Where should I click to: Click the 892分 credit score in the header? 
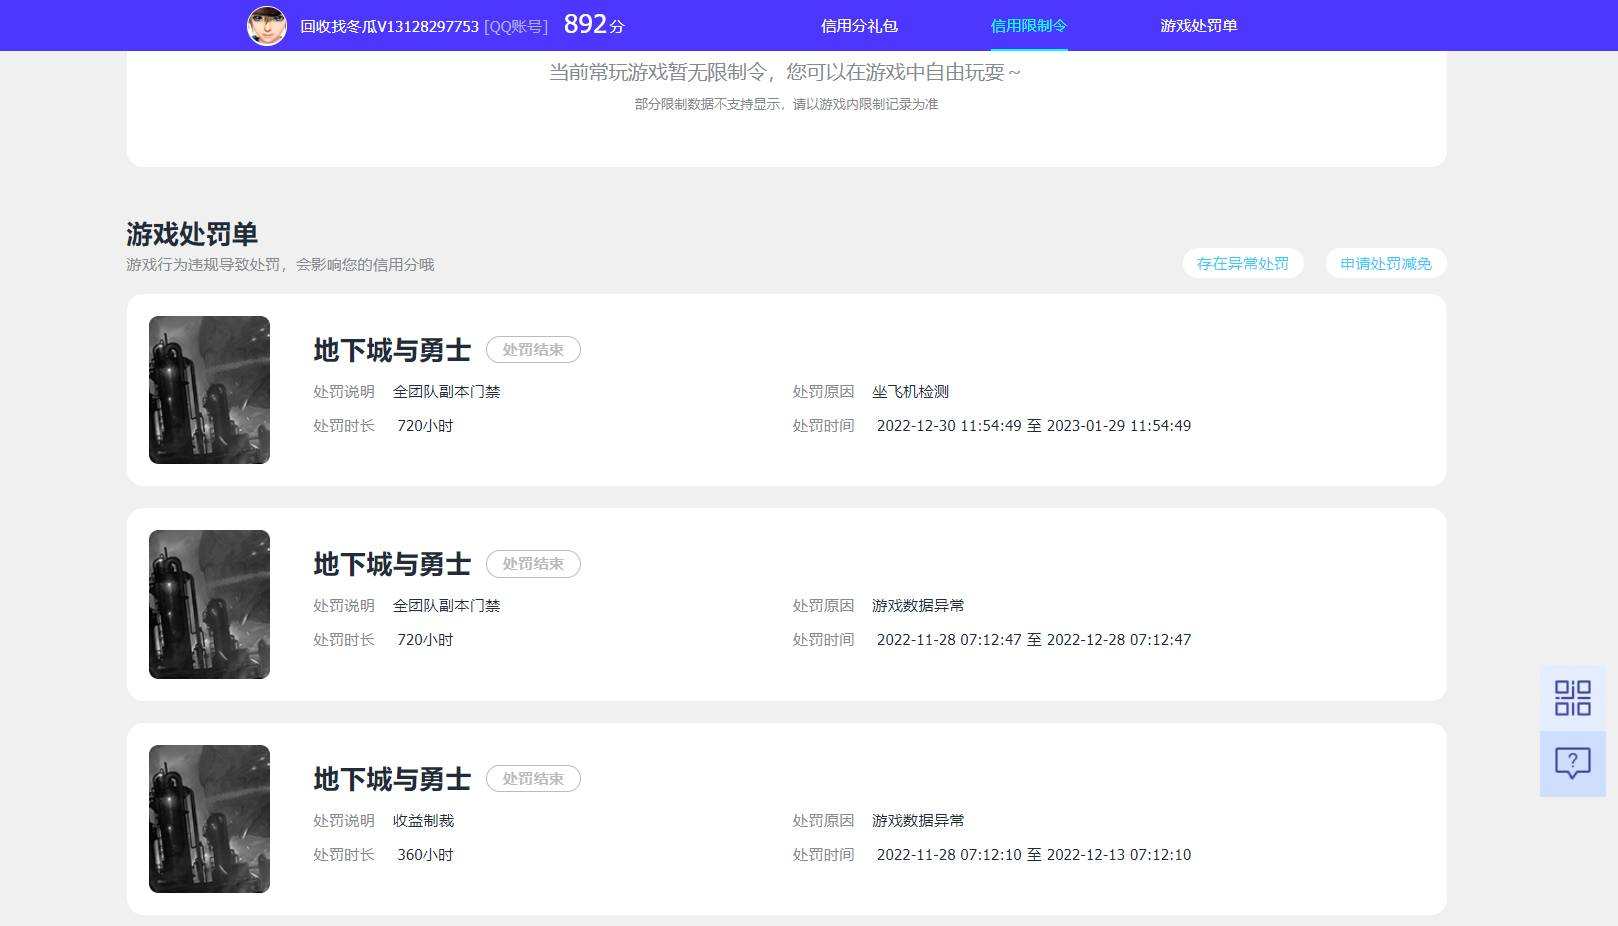tap(594, 25)
